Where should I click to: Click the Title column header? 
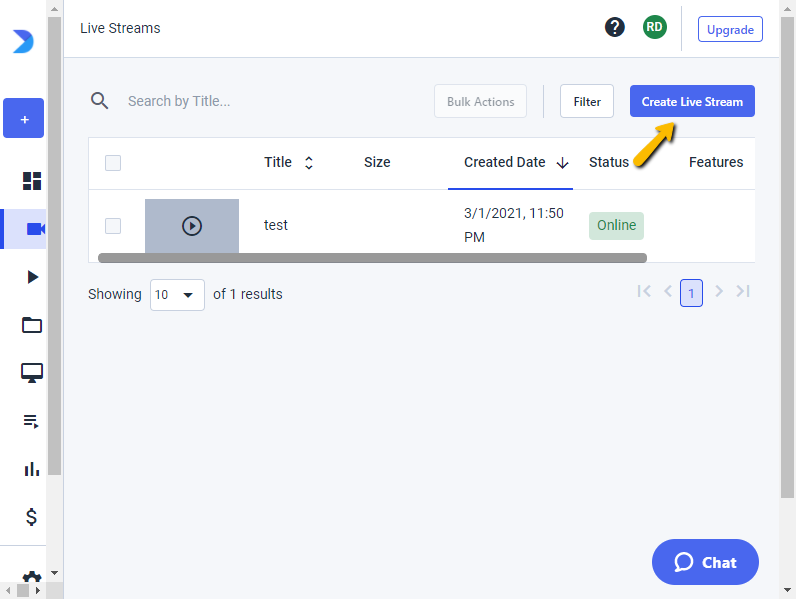(278, 162)
